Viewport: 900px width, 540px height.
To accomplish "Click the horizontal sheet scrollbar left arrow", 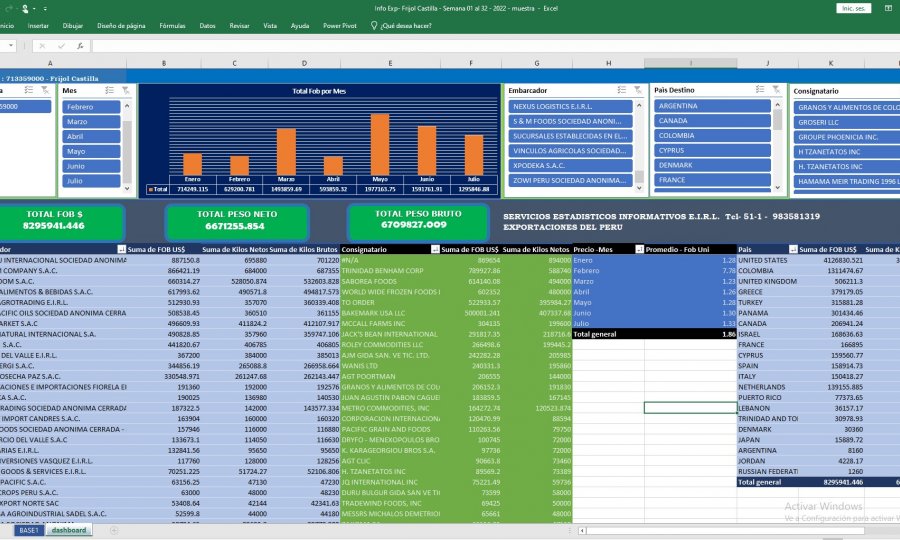I will pos(581,531).
